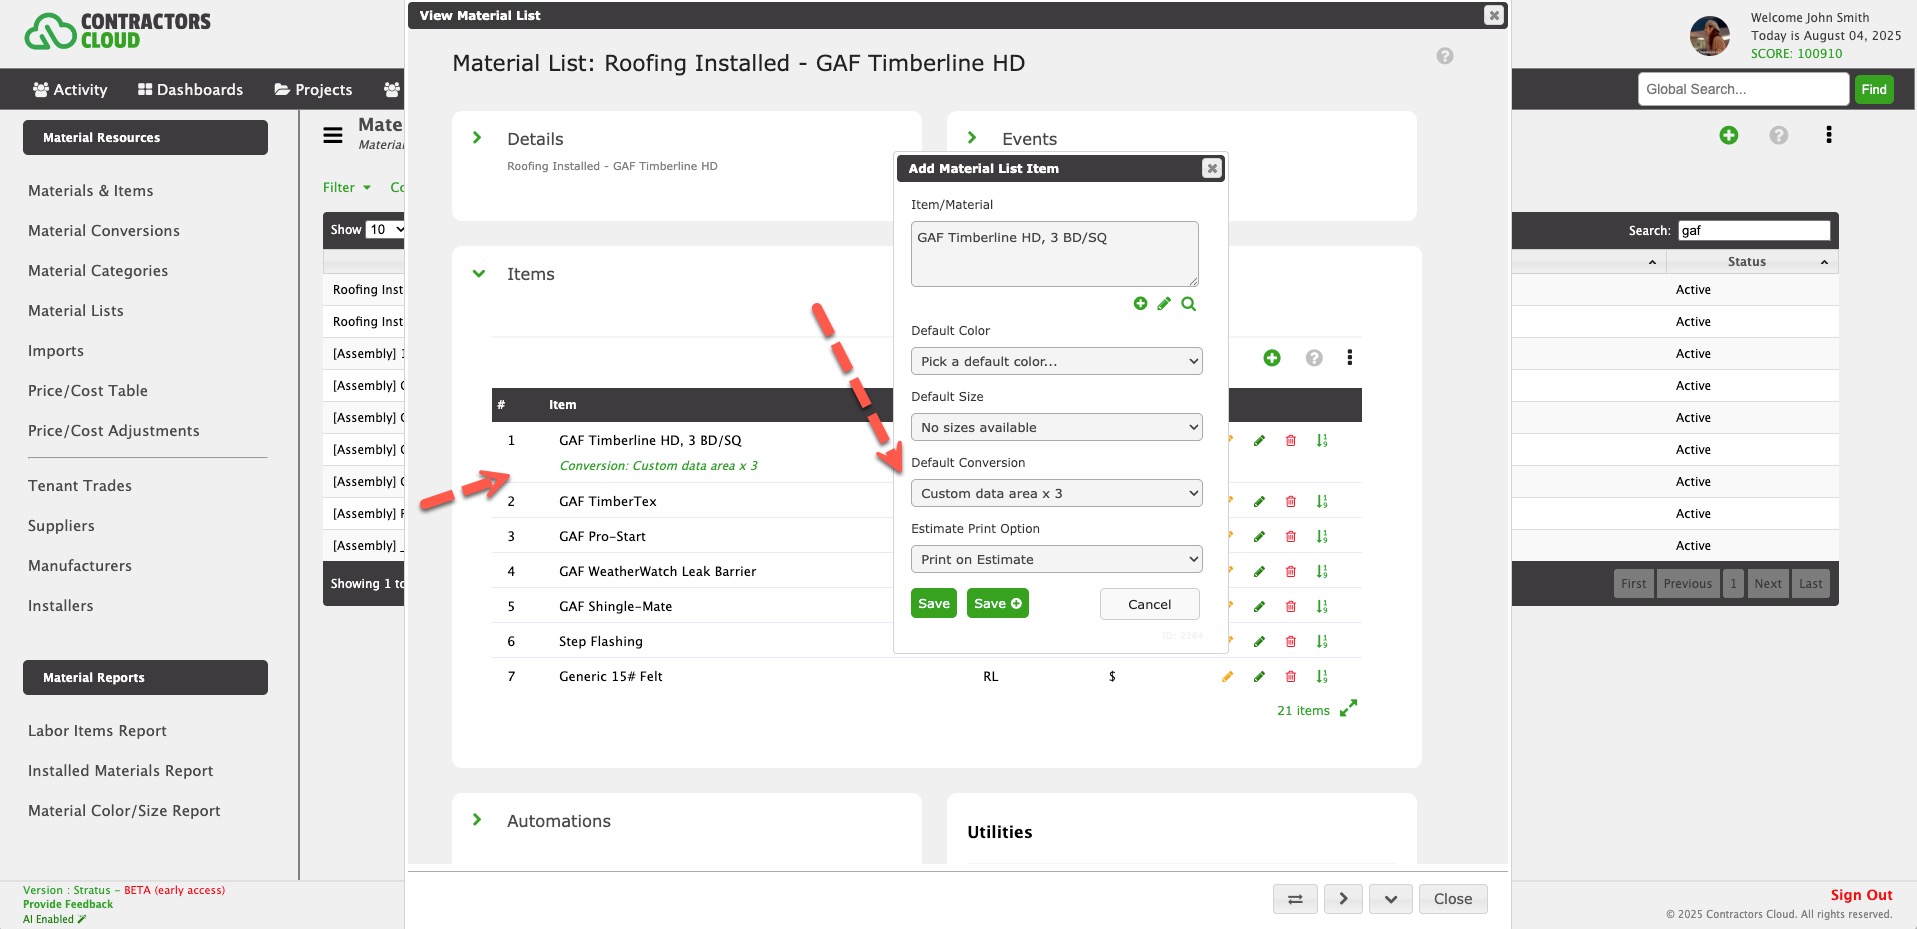Open Items section help question icon

(1314, 358)
